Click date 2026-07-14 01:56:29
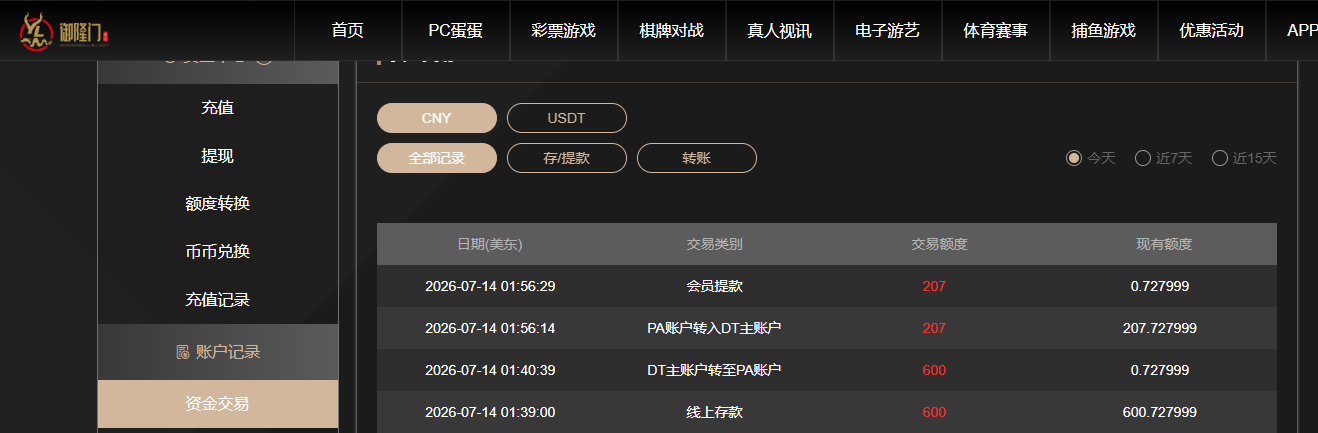Viewport: 1318px width, 433px height. tap(490, 286)
